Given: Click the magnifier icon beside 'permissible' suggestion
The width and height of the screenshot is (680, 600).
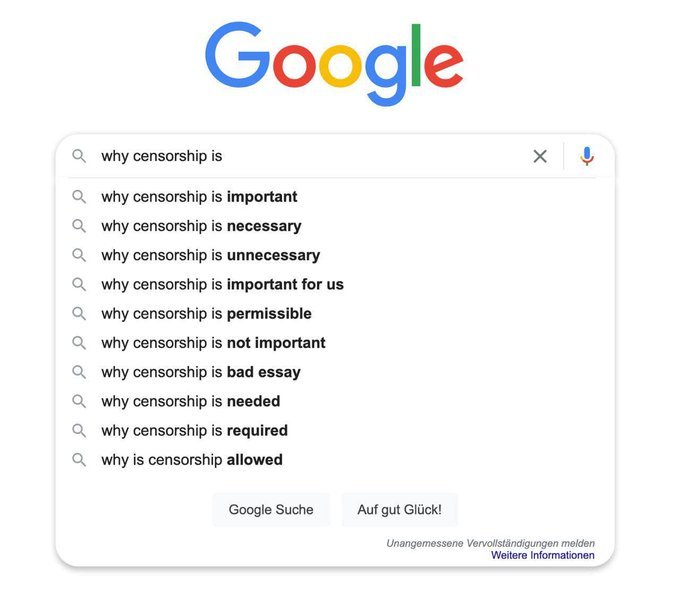Looking at the screenshot, I should (x=79, y=313).
